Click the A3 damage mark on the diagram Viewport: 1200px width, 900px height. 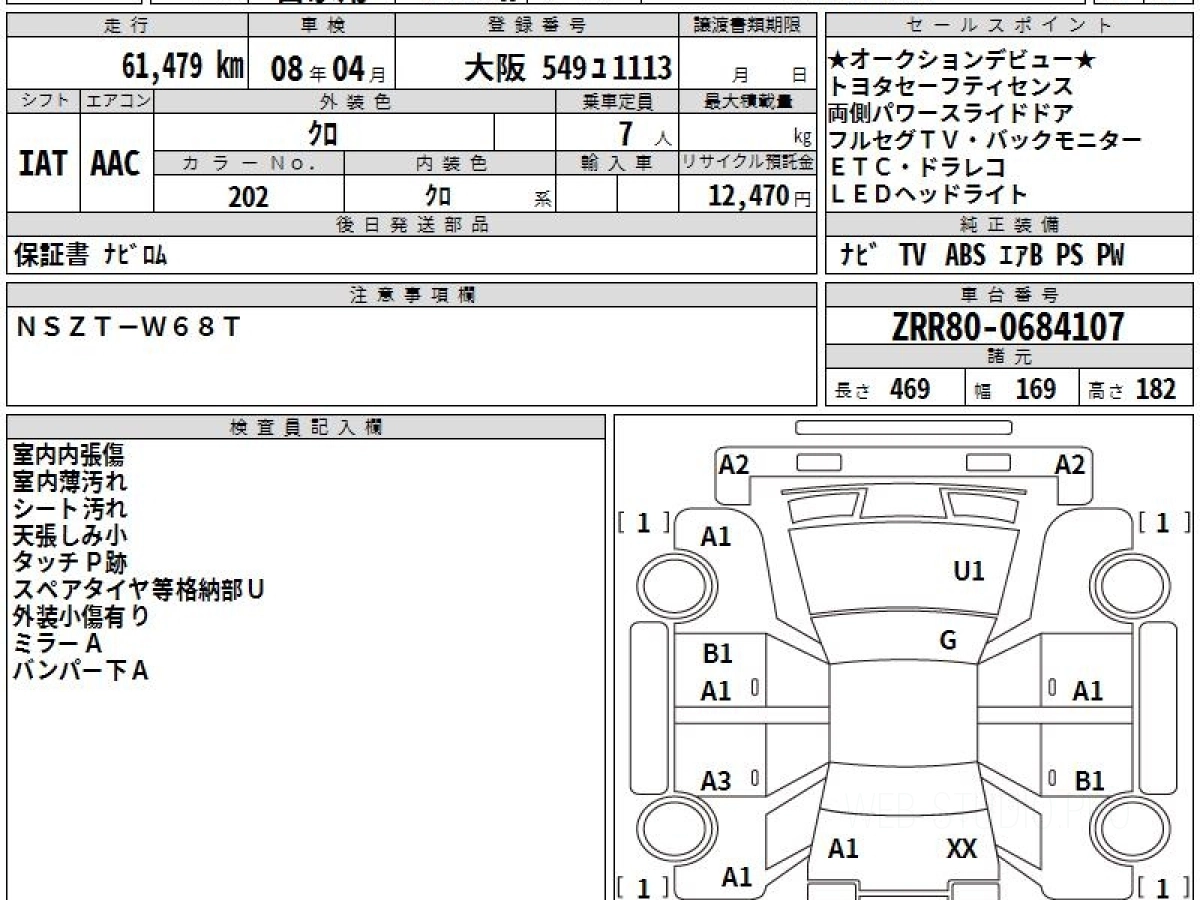(x=717, y=782)
